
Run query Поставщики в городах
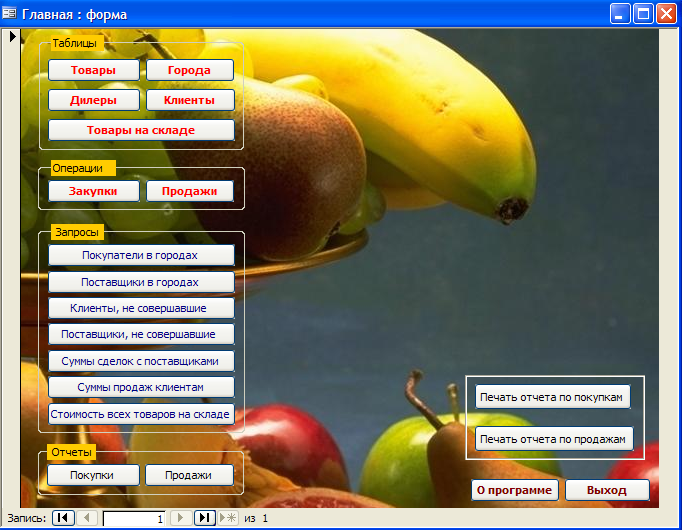141,282
